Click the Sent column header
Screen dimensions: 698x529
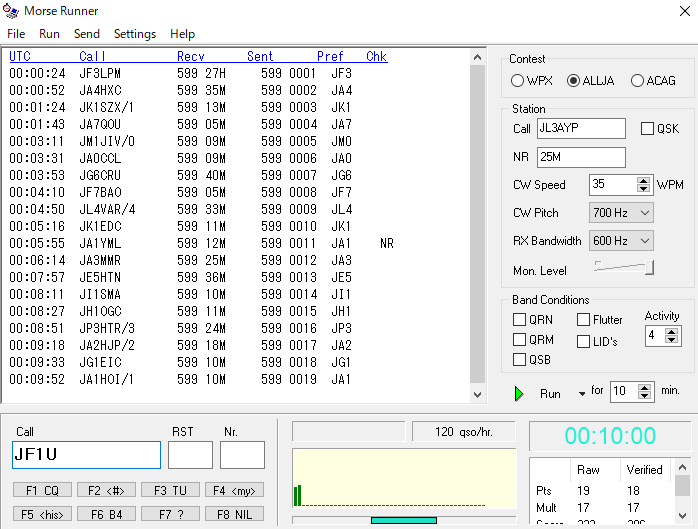[x=260, y=56]
